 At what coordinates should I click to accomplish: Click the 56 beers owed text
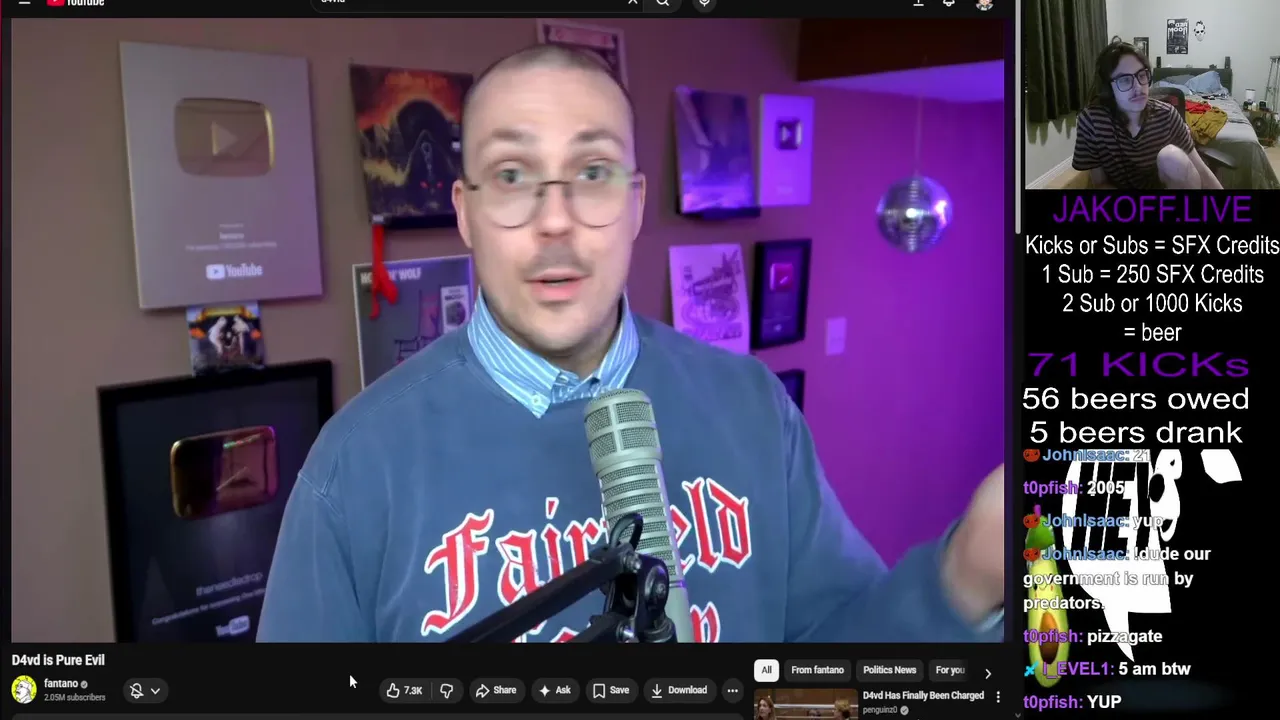coord(1135,398)
